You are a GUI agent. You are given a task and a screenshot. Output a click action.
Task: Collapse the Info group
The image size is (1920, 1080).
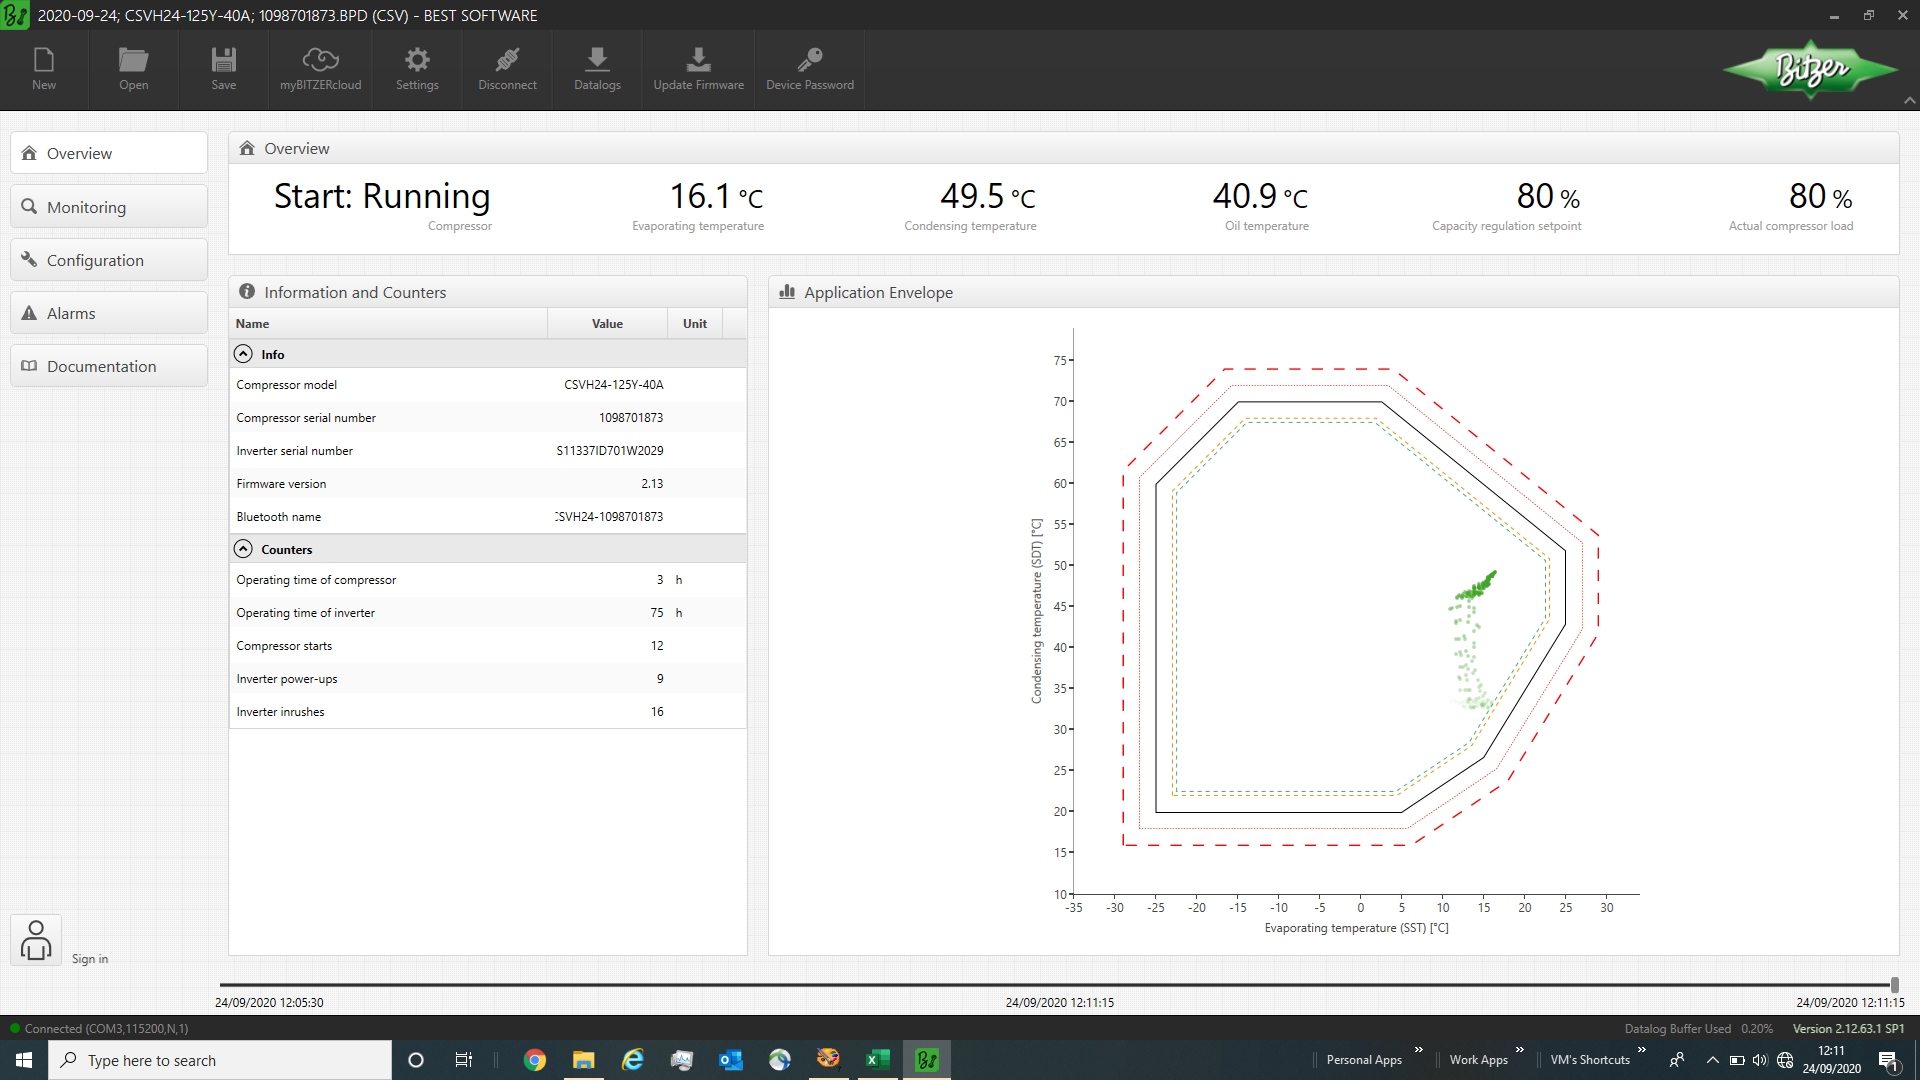(x=243, y=354)
